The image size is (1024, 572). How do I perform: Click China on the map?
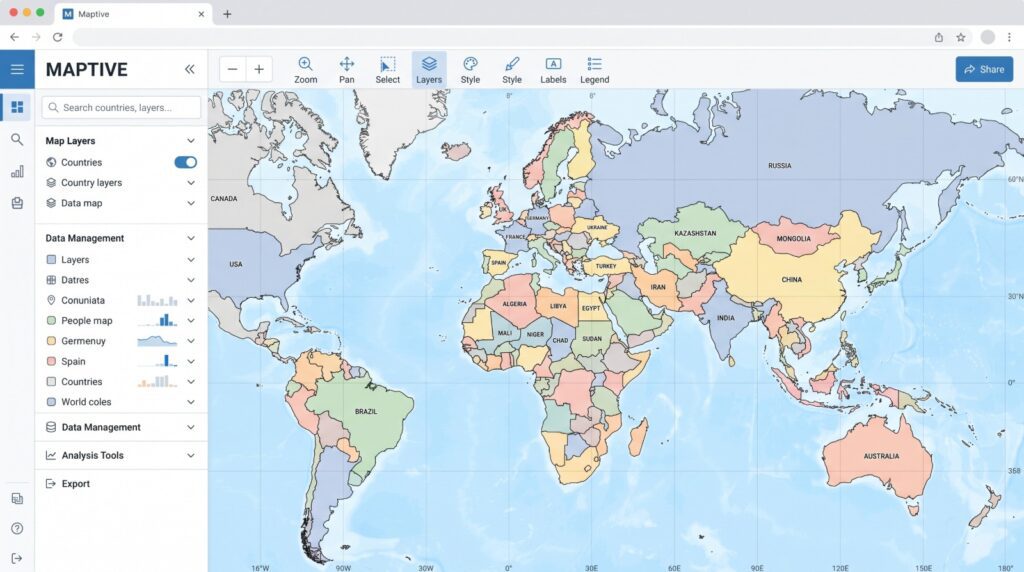point(792,279)
